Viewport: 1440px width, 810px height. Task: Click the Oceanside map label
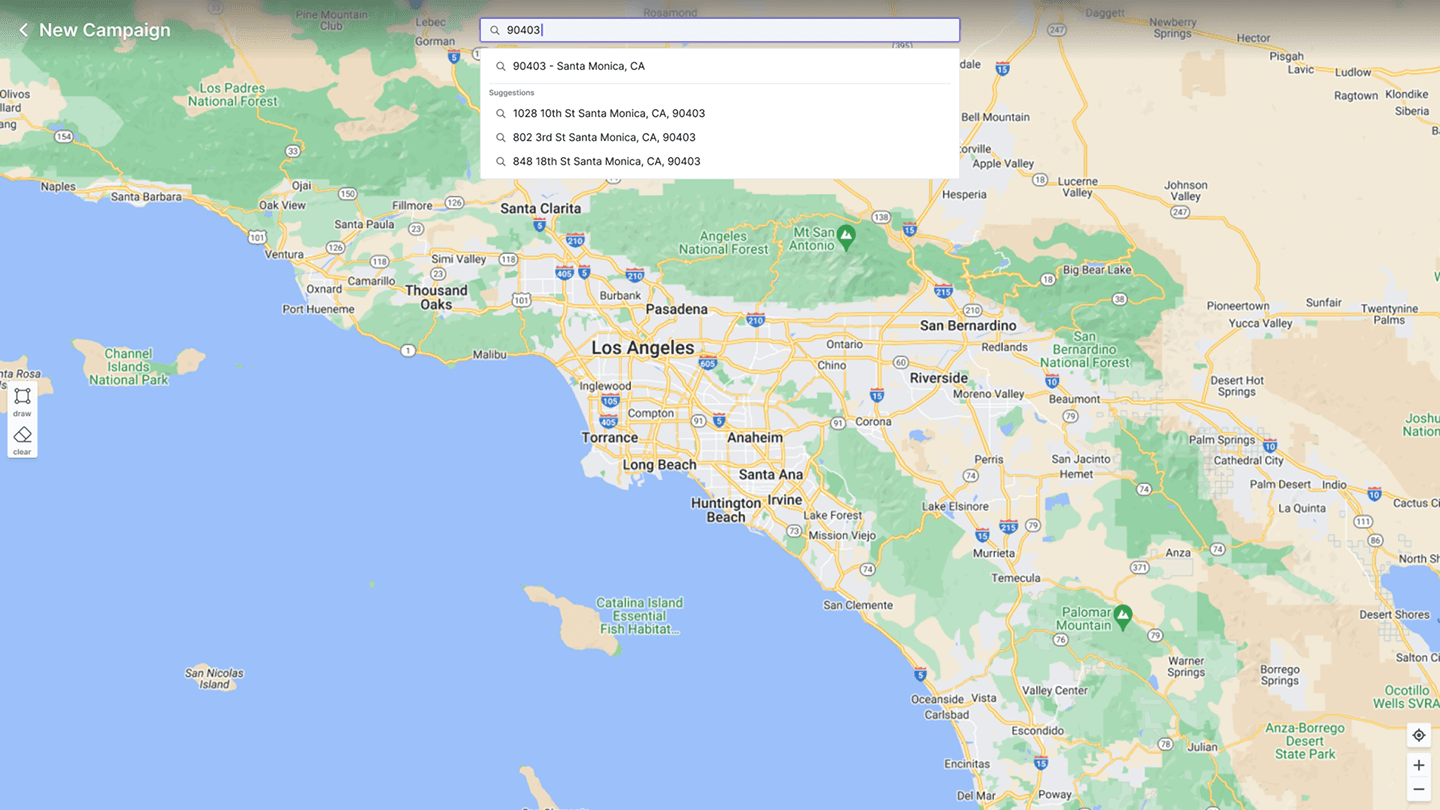click(937, 699)
